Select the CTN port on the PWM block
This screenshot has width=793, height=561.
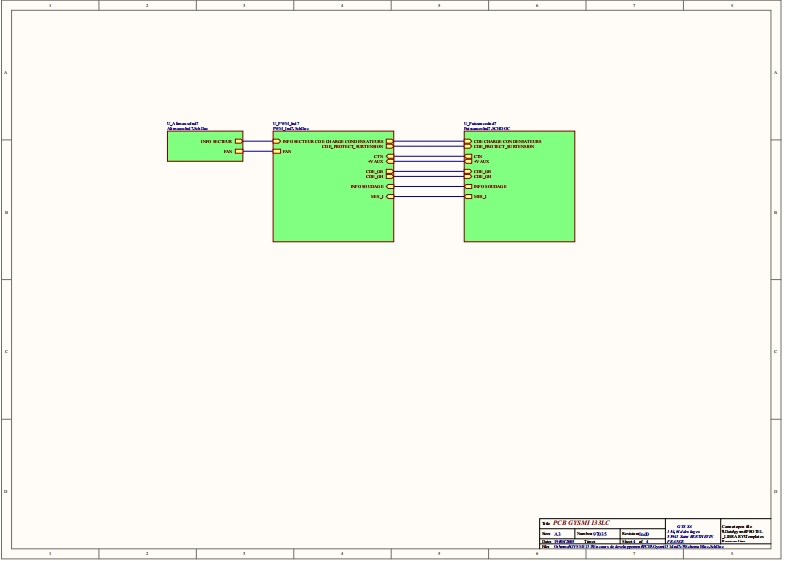[389, 157]
